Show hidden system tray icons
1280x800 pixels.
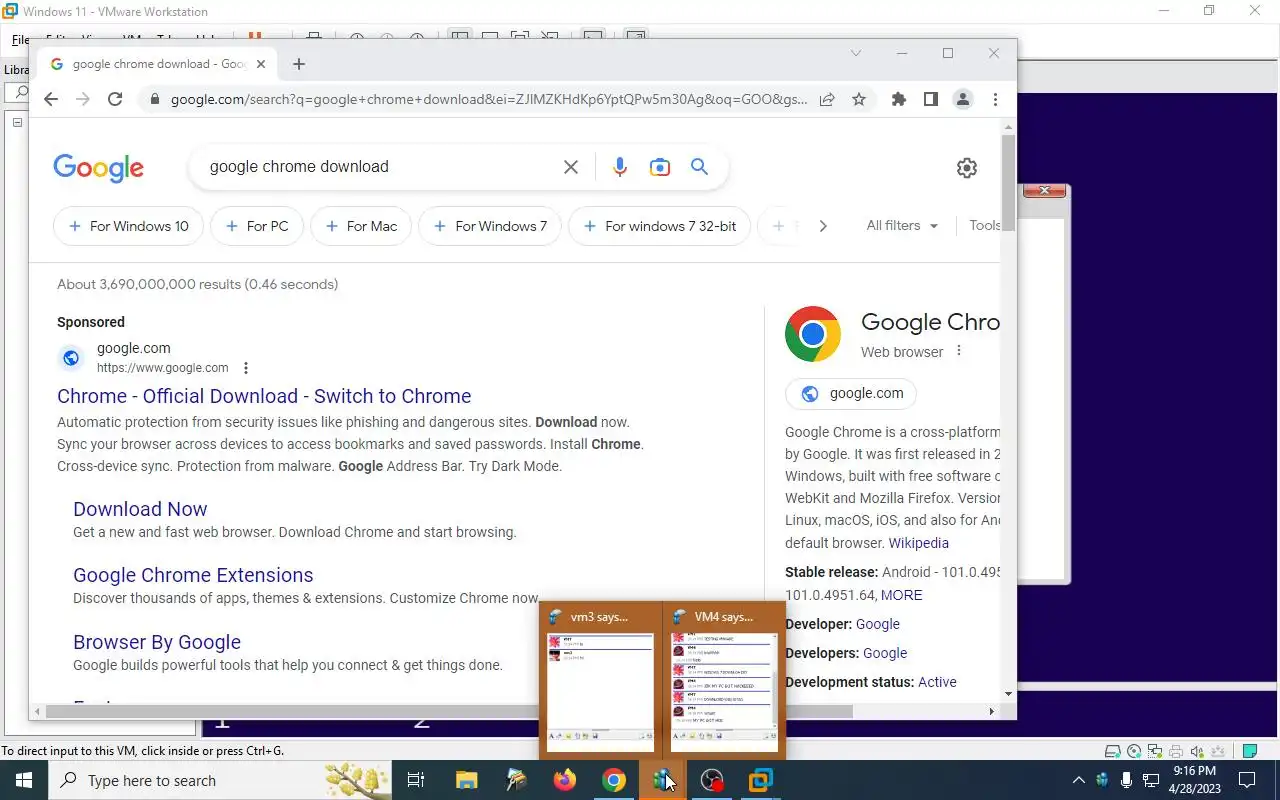tap(1078, 780)
